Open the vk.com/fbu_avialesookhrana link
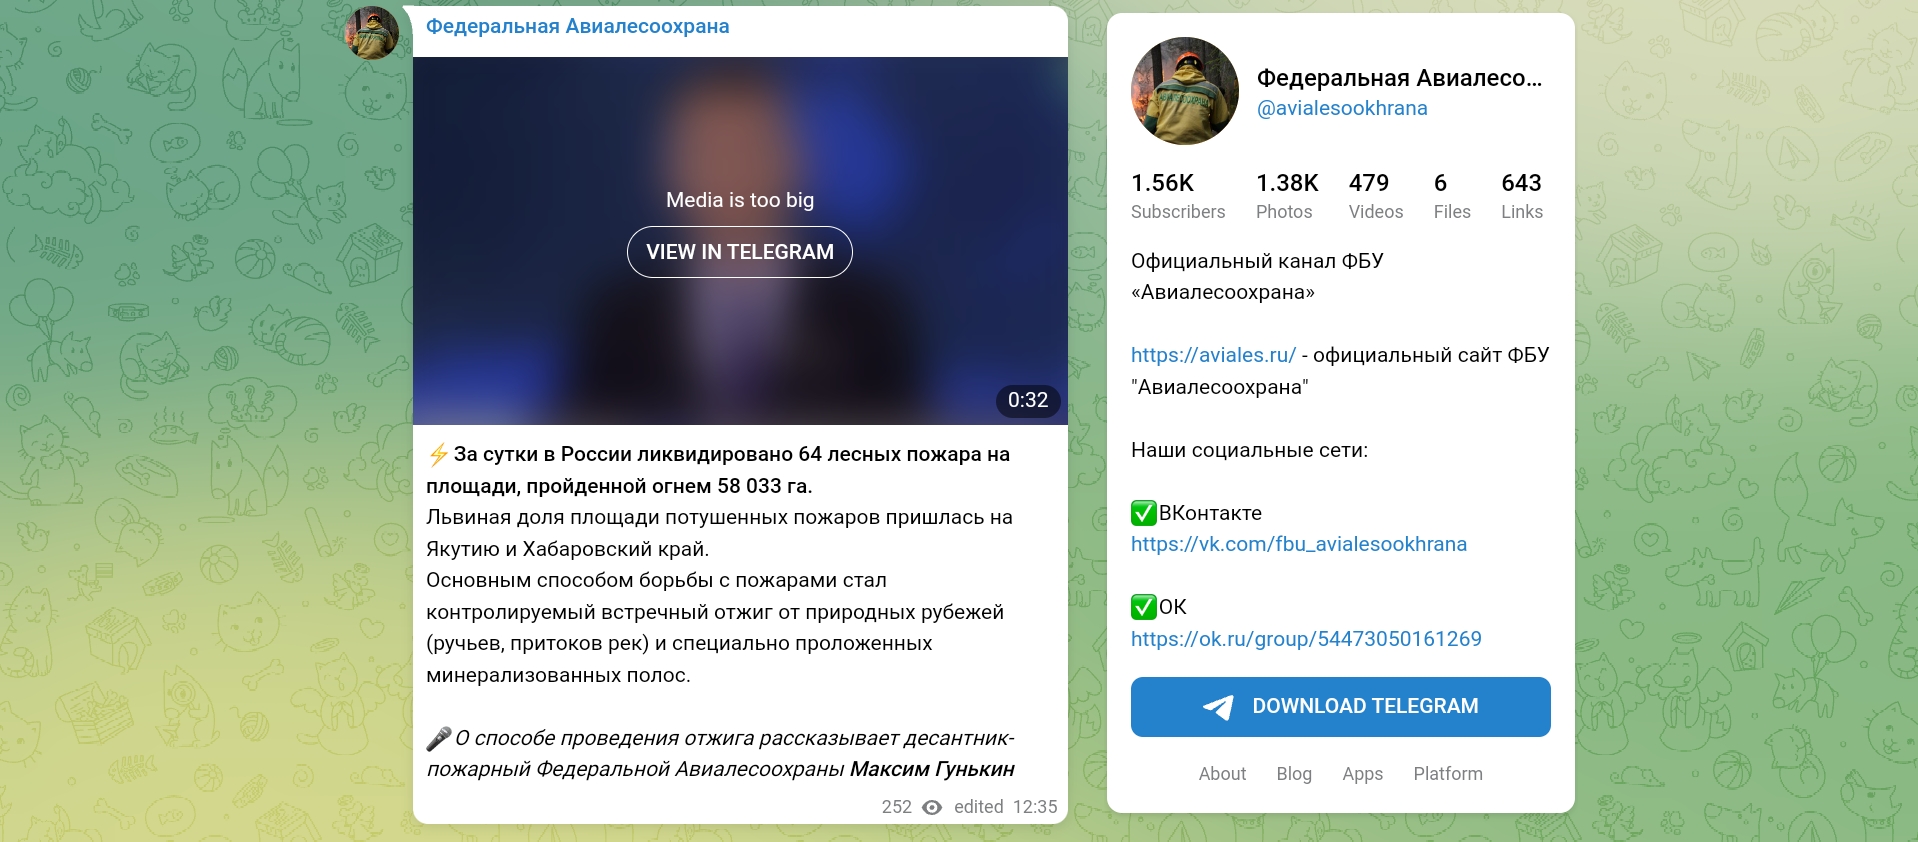 1299,544
